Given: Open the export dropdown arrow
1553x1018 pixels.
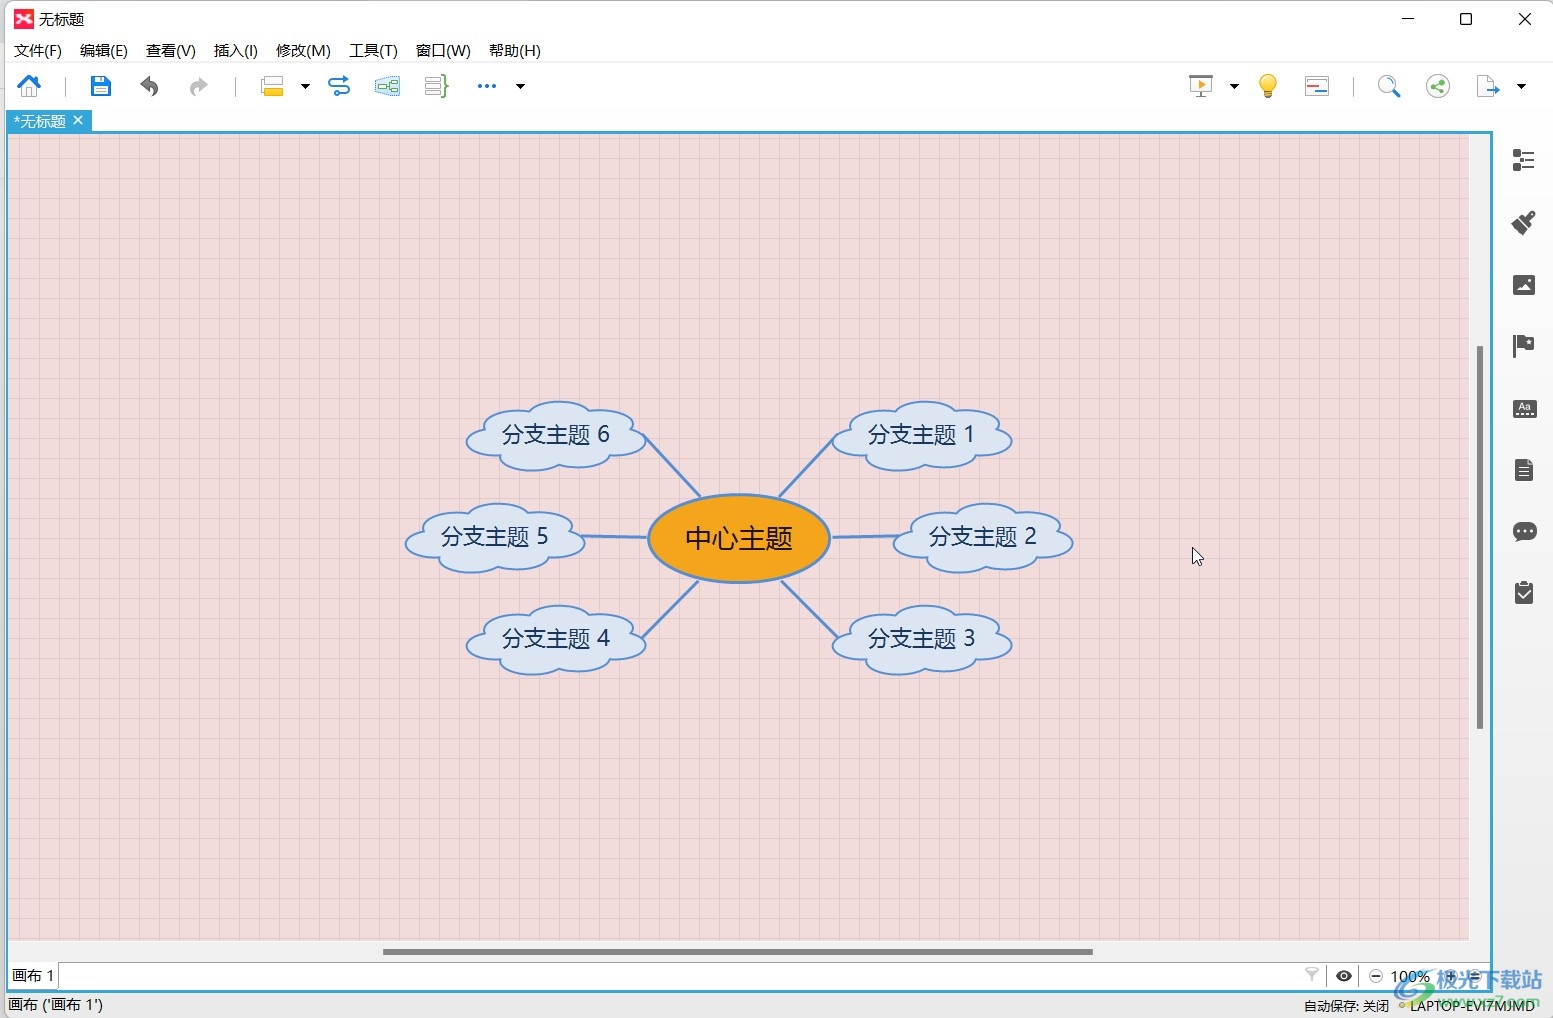Looking at the screenshot, I should (x=1521, y=86).
